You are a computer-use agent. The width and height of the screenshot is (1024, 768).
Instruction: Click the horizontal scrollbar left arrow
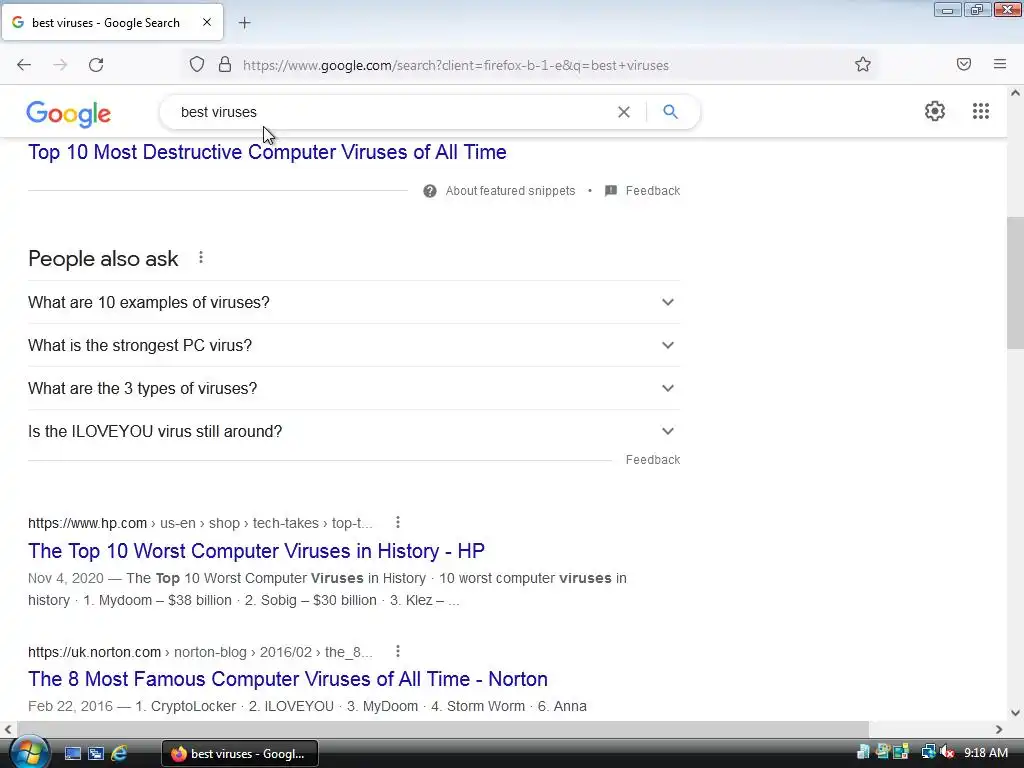coord(8,729)
